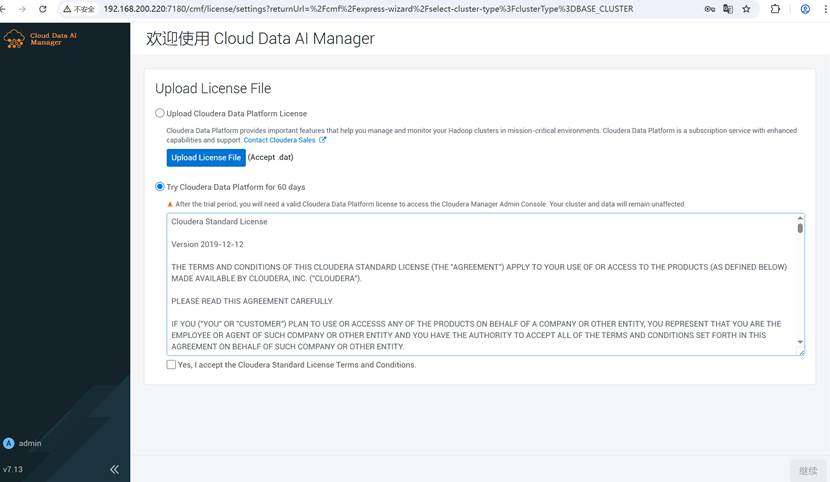830x482 pixels.
Task: Bookmark this page with star icon
Action: (746, 9)
